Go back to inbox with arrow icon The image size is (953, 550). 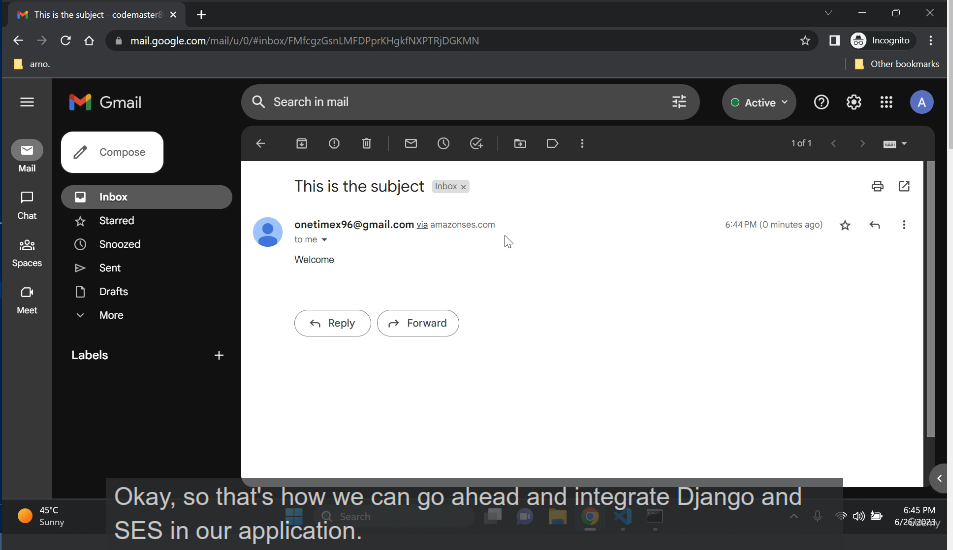coord(261,143)
